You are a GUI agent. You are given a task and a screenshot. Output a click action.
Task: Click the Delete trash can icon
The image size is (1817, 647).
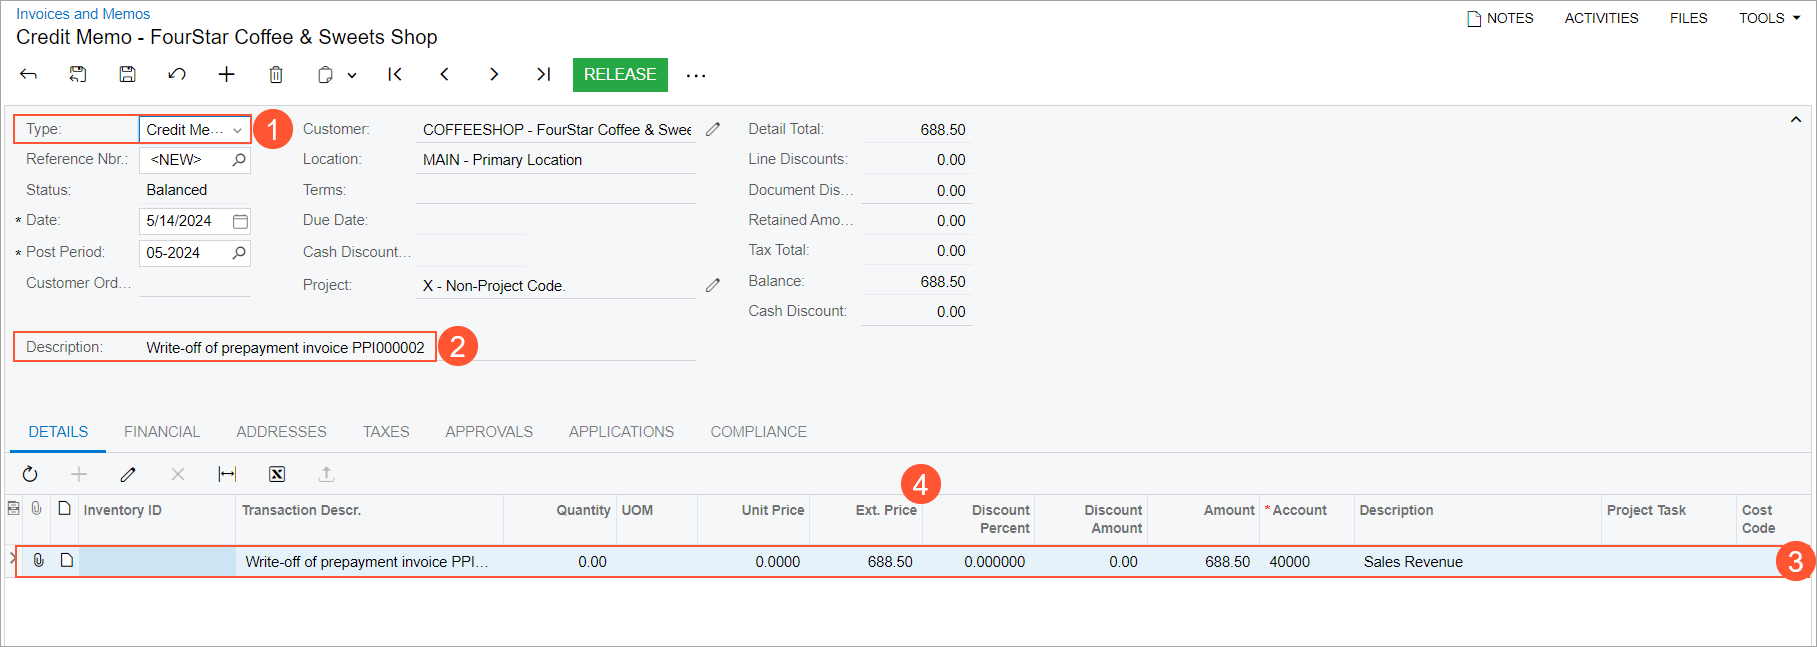pos(276,74)
